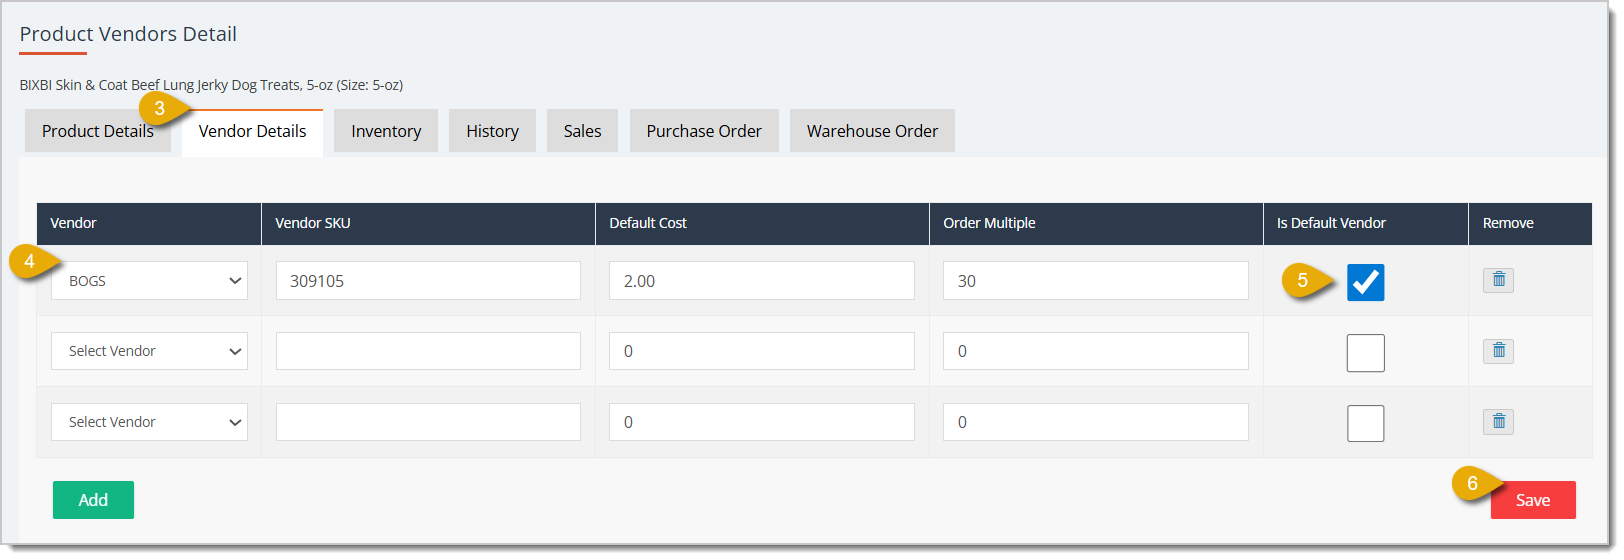Click the green Add button
The height and width of the screenshot is (560, 1624).
pyautogui.click(x=93, y=500)
